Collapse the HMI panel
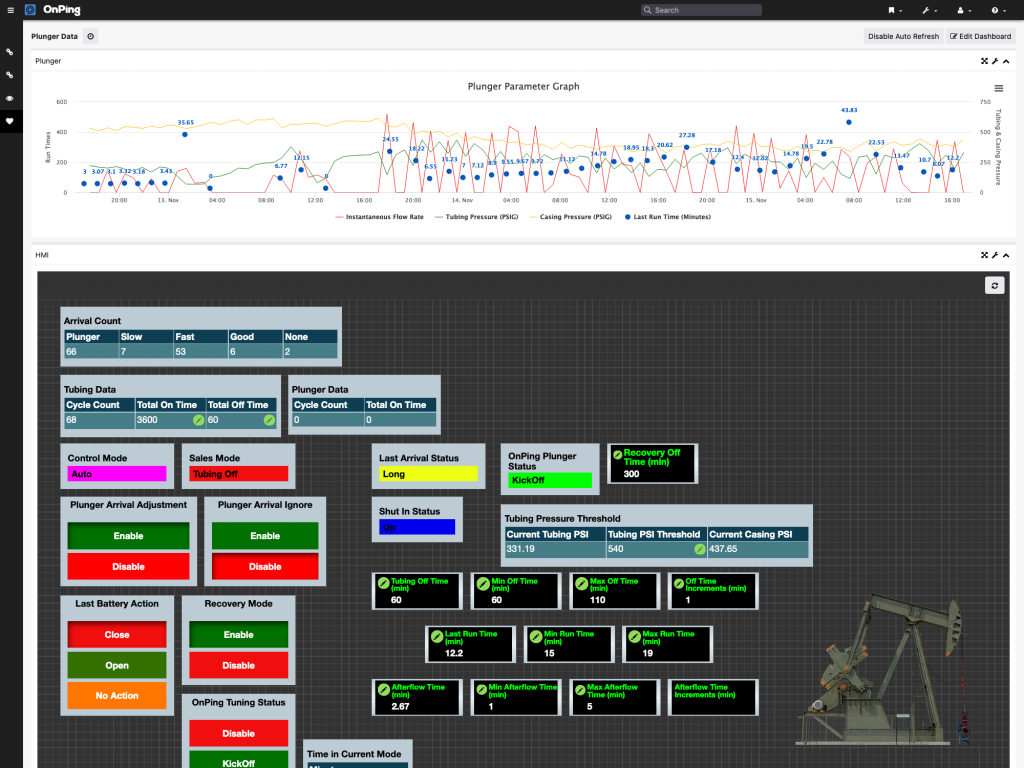 (x=1006, y=255)
